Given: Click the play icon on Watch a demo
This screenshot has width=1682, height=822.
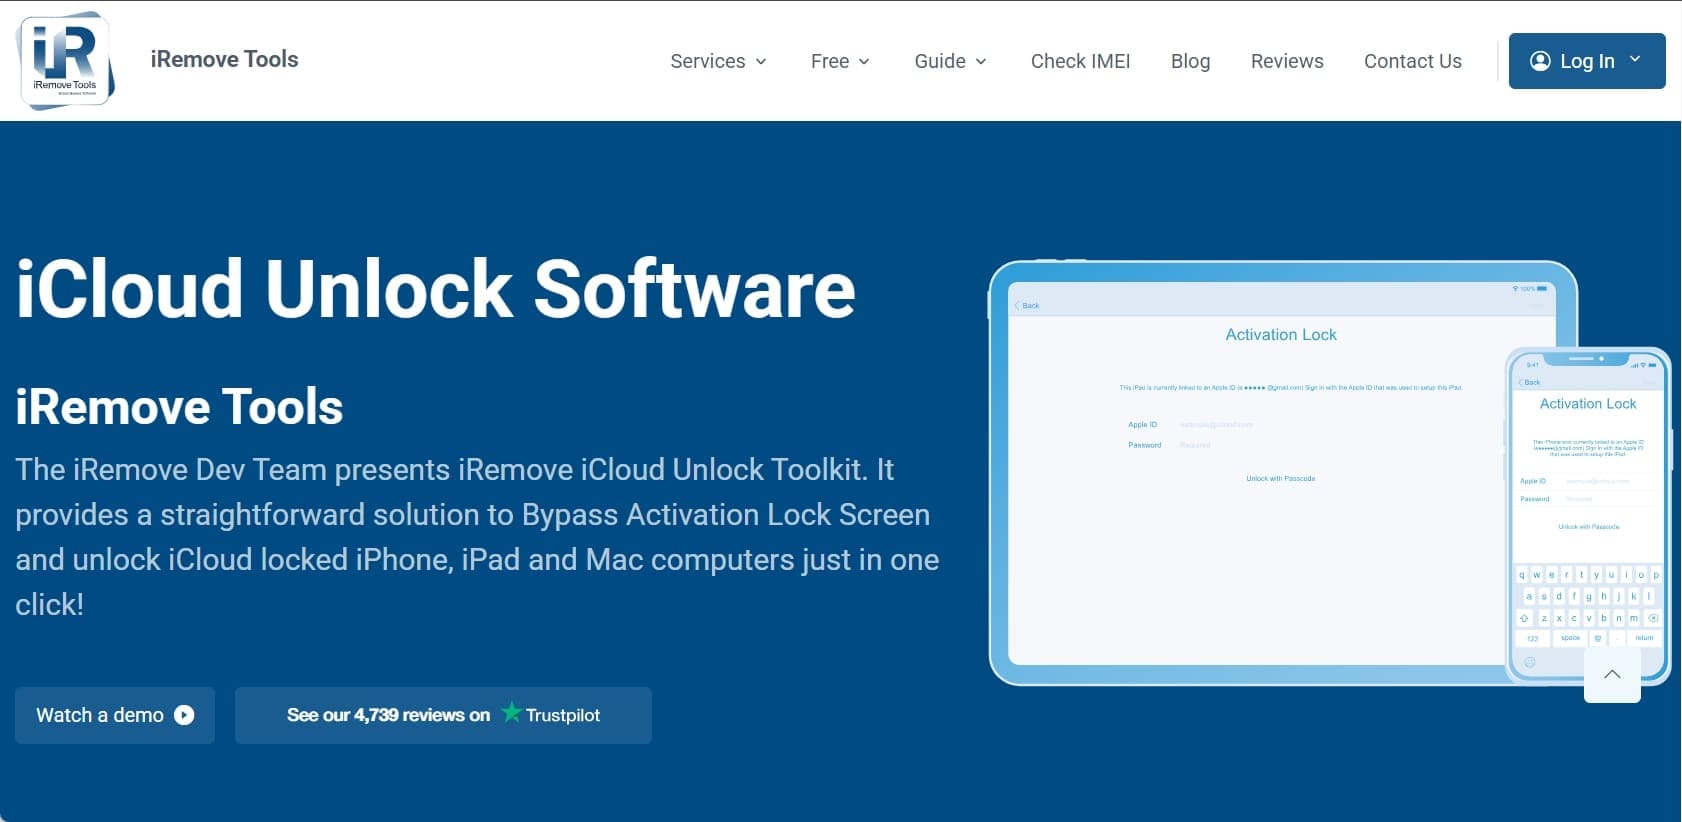Looking at the screenshot, I should [x=184, y=715].
